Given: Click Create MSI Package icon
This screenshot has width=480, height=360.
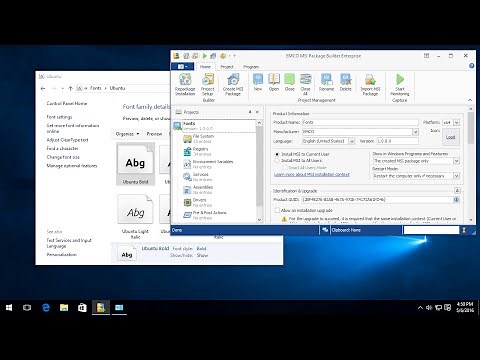Looking at the screenshot, I should tap(233, 84).
